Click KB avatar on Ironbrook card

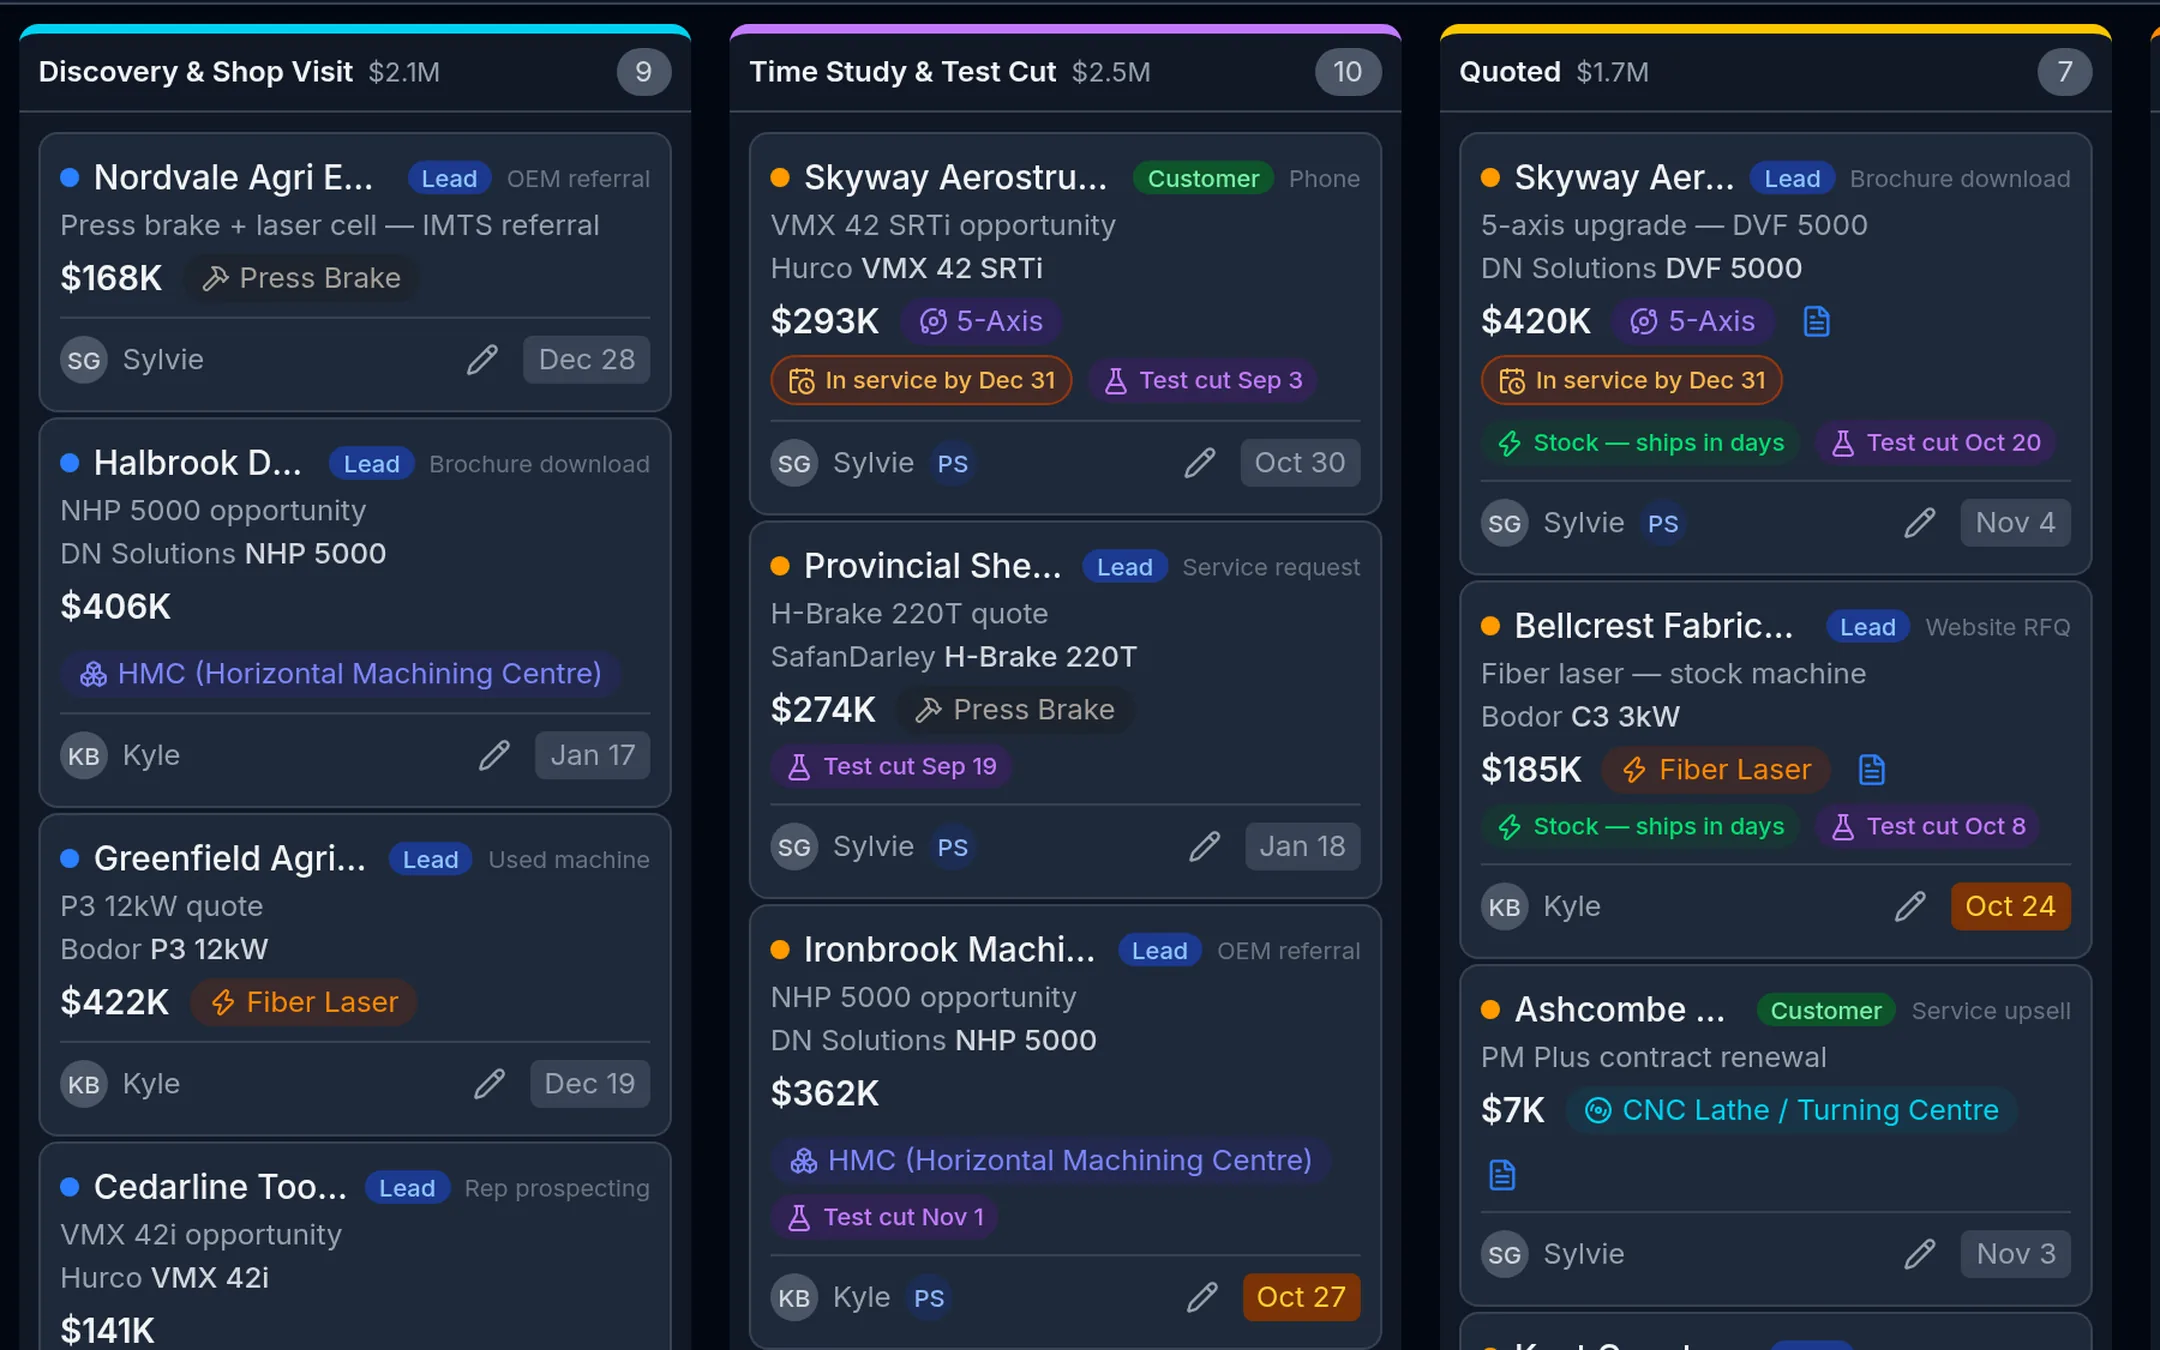coord(794,1298)
